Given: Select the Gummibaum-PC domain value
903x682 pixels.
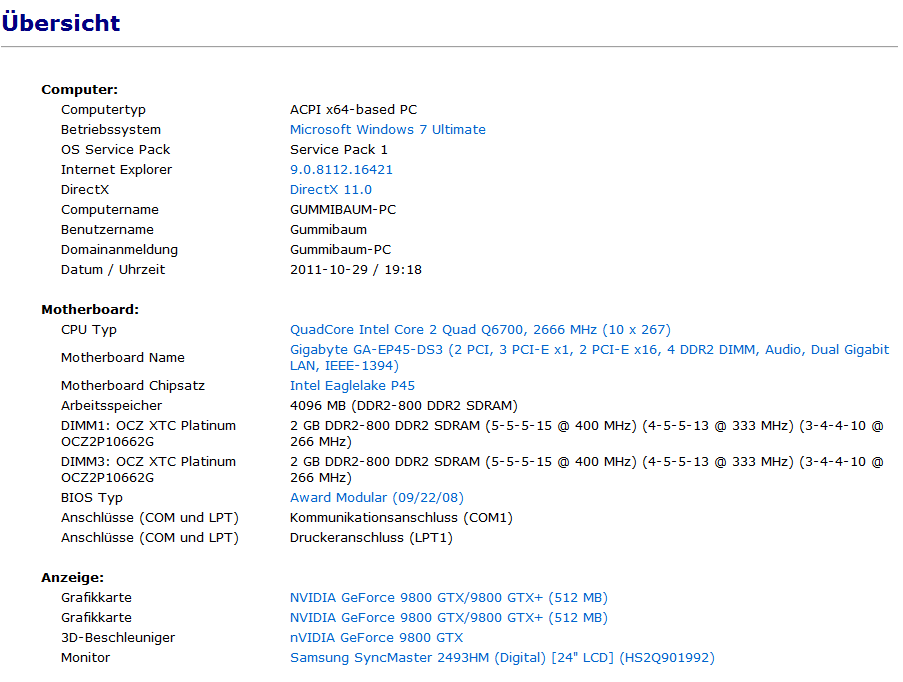Looking at the screenshot, I should (x=340, y=250).
